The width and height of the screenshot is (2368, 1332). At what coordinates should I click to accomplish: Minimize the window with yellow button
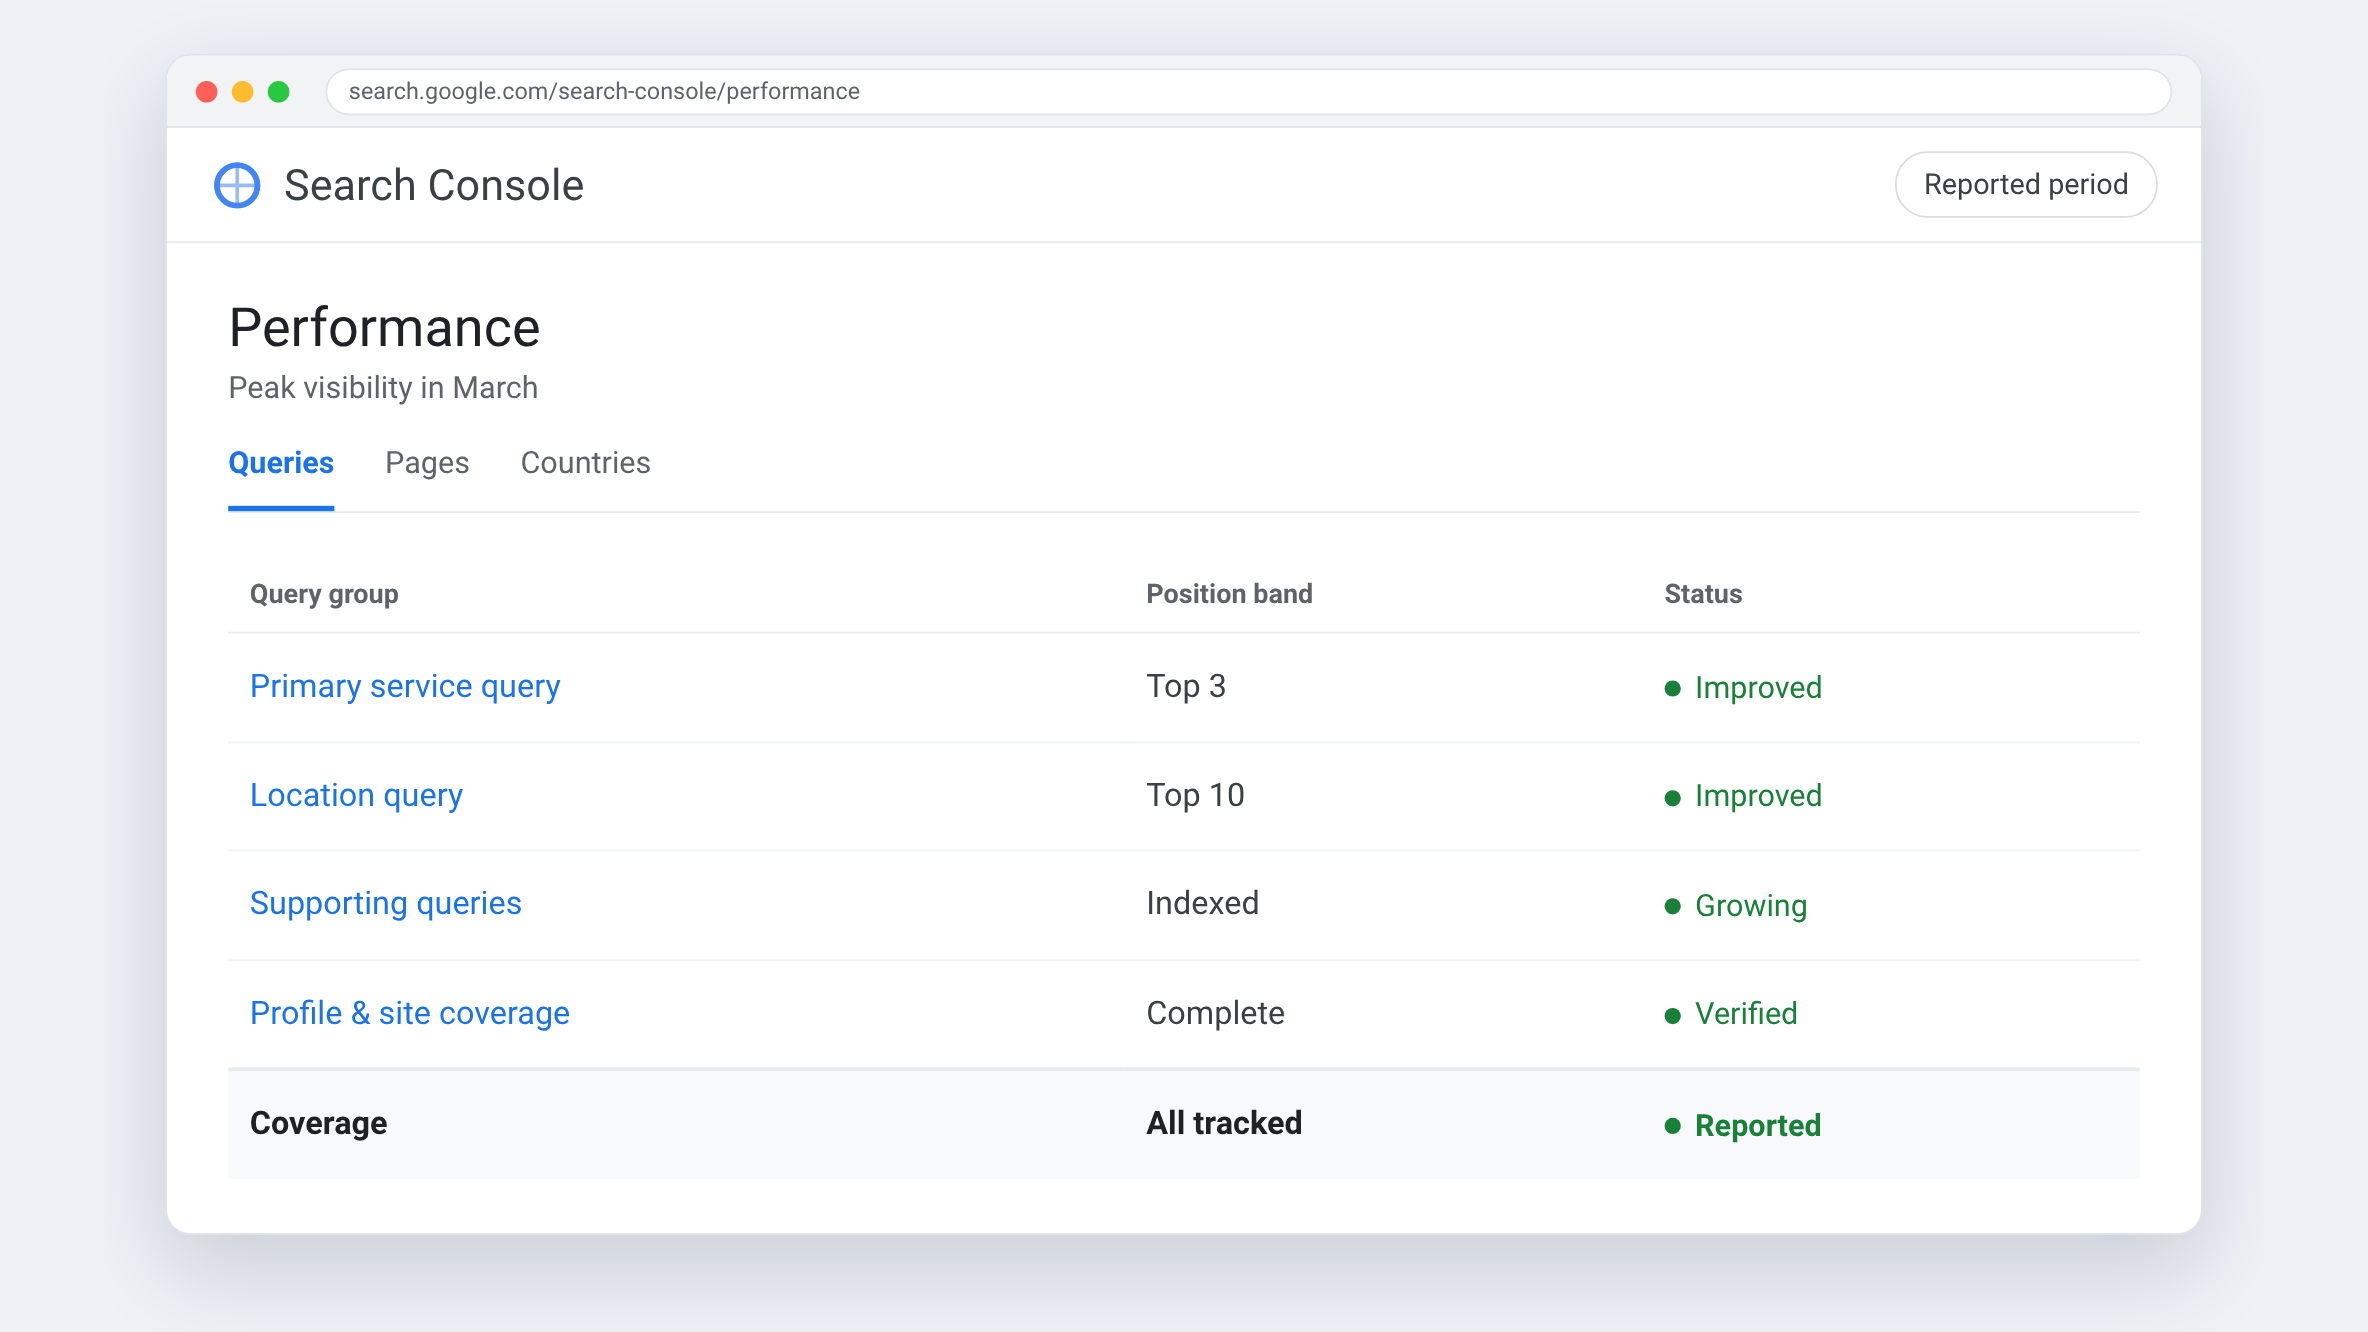243,92
